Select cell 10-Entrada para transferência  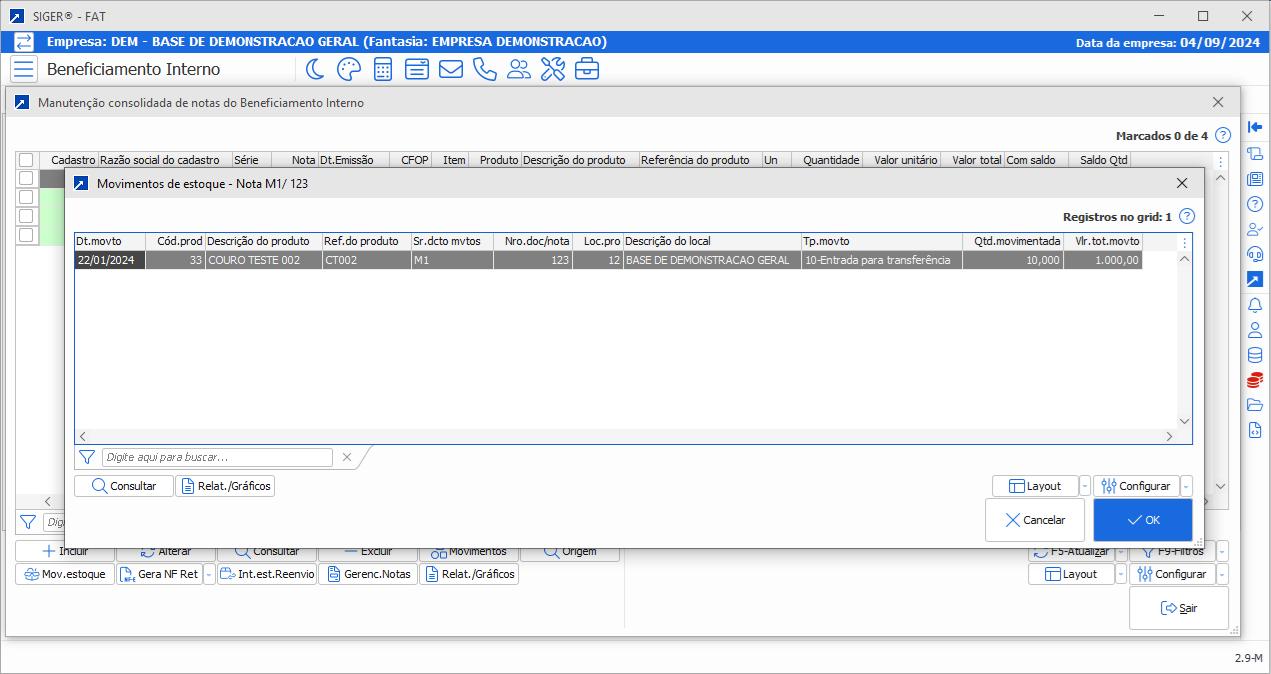click(881, 260)
